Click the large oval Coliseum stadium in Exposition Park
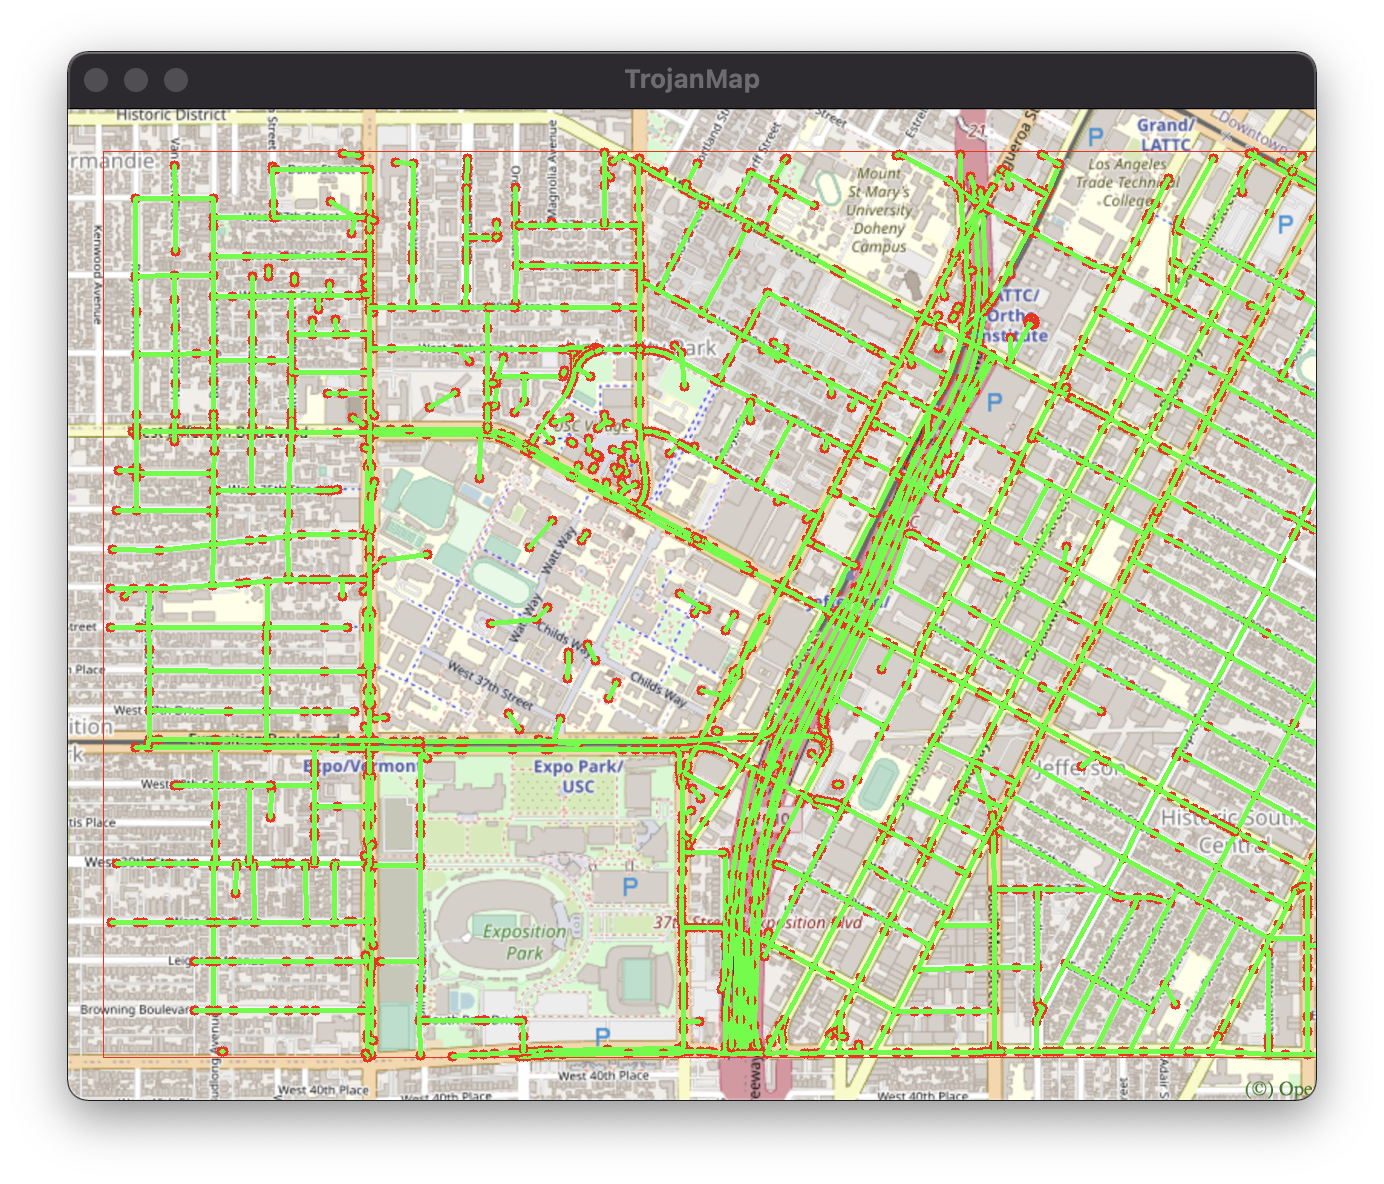The width and height of the screenshot is (1384, 1184). 502,923
